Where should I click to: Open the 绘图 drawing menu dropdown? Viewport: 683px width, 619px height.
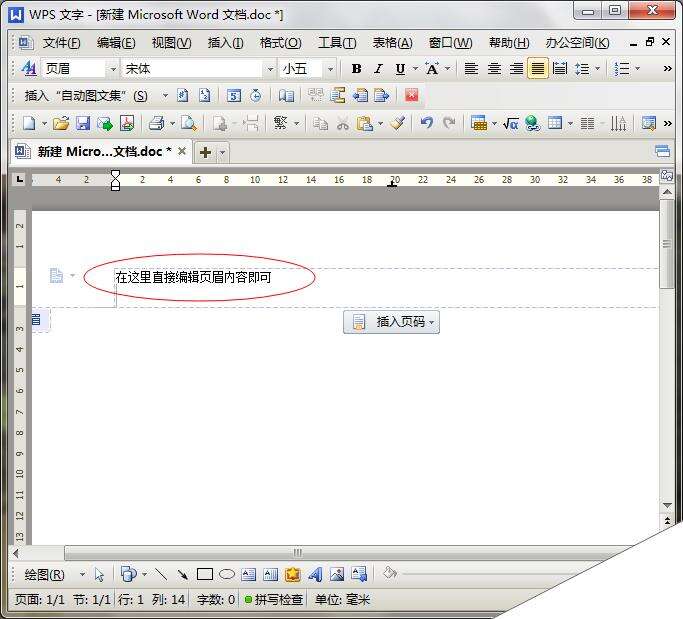click(x=82, y=575)
